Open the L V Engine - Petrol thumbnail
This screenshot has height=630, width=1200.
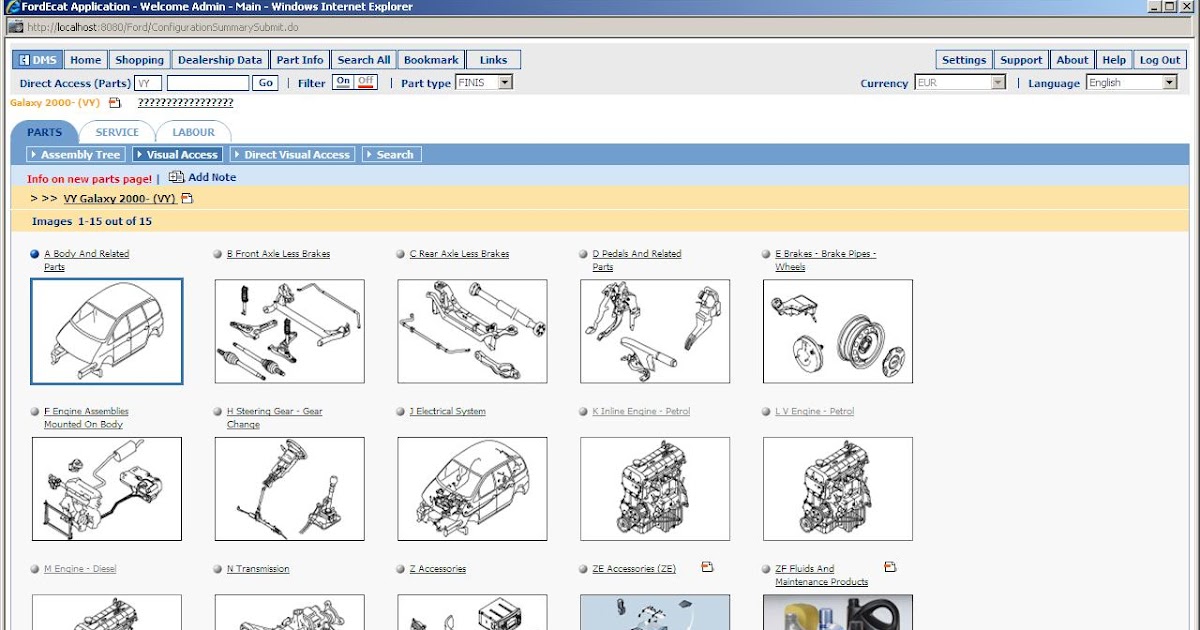(x=838, y=489)
